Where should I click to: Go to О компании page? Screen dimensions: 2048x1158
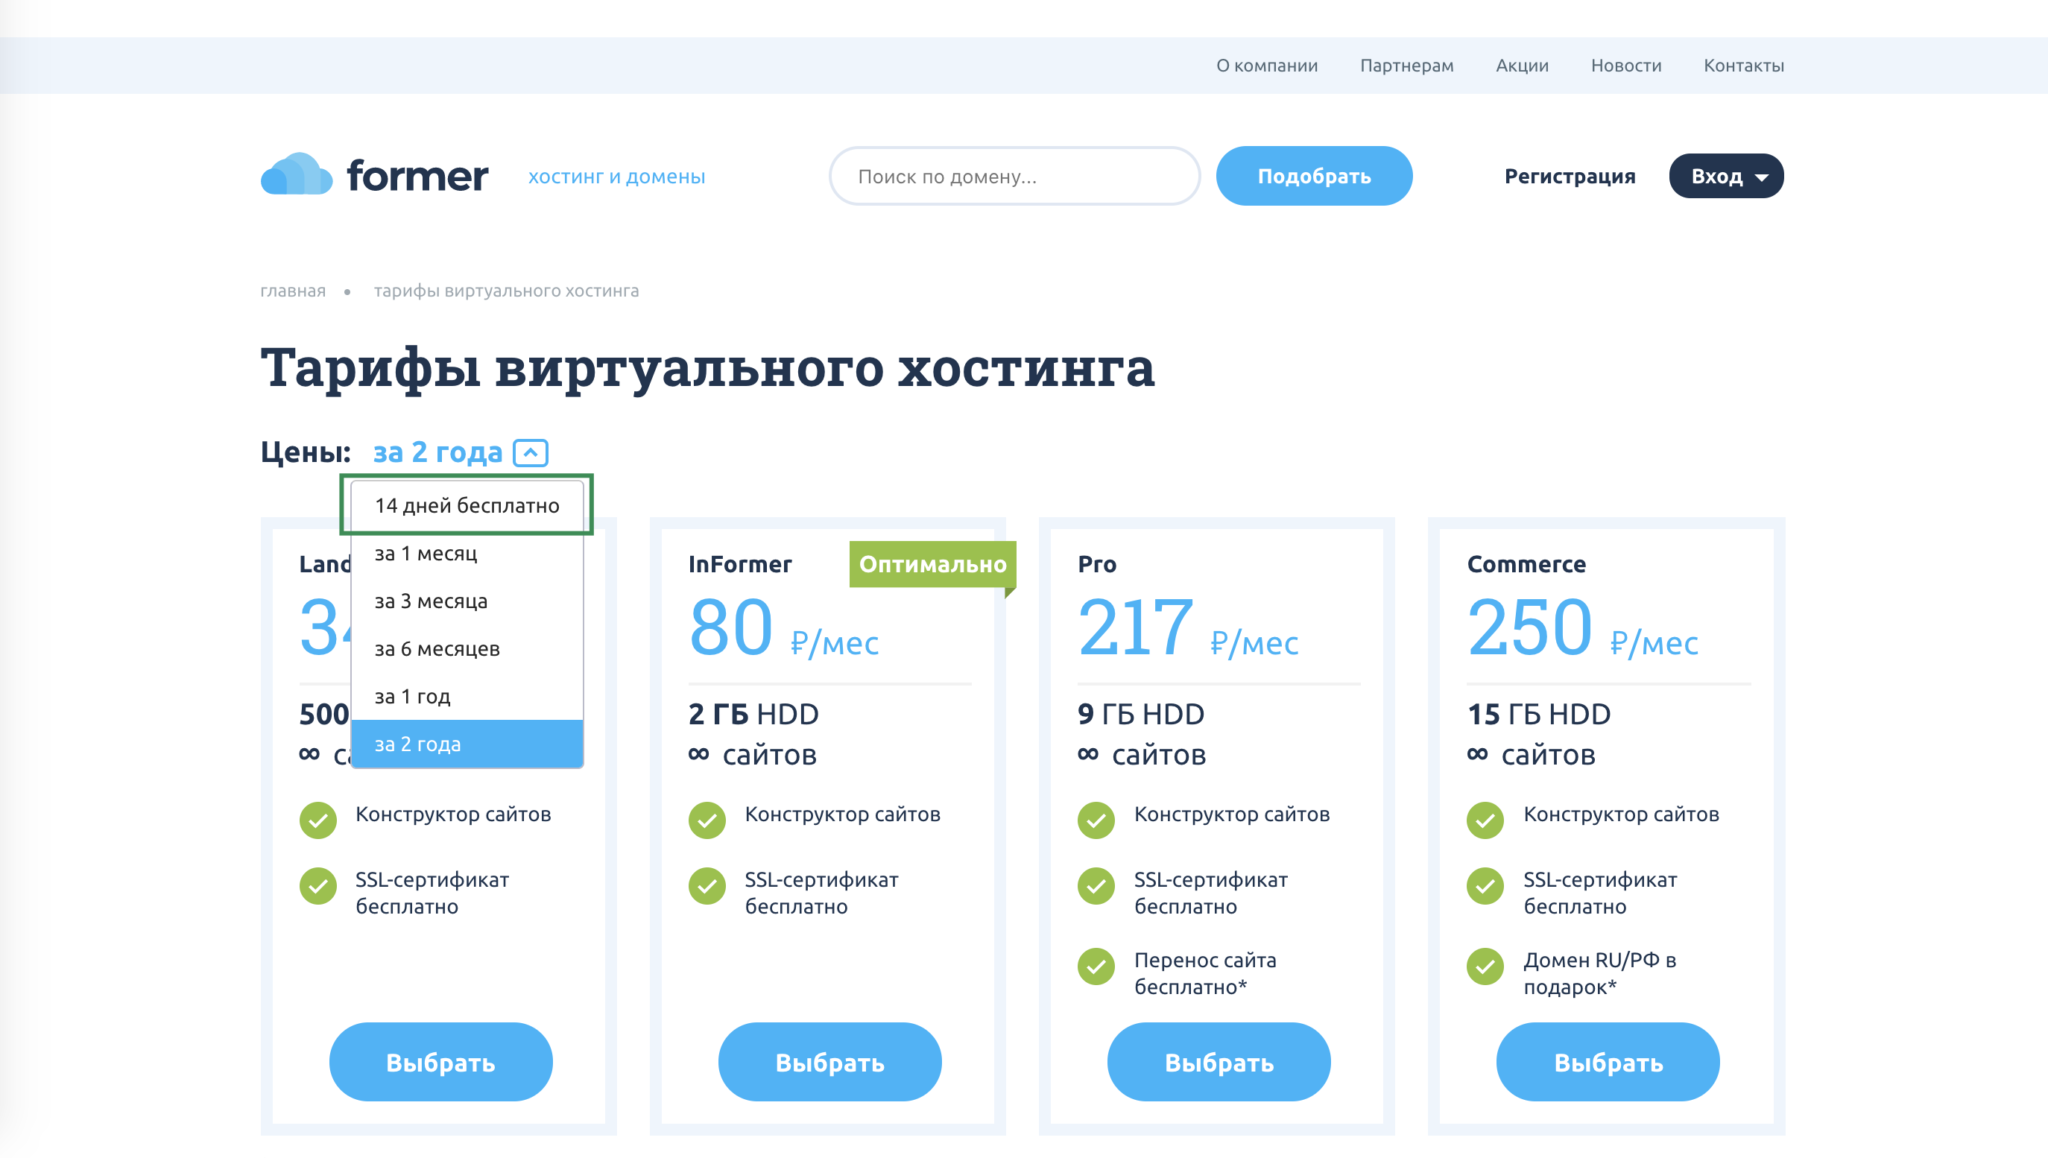[1266, 65]
